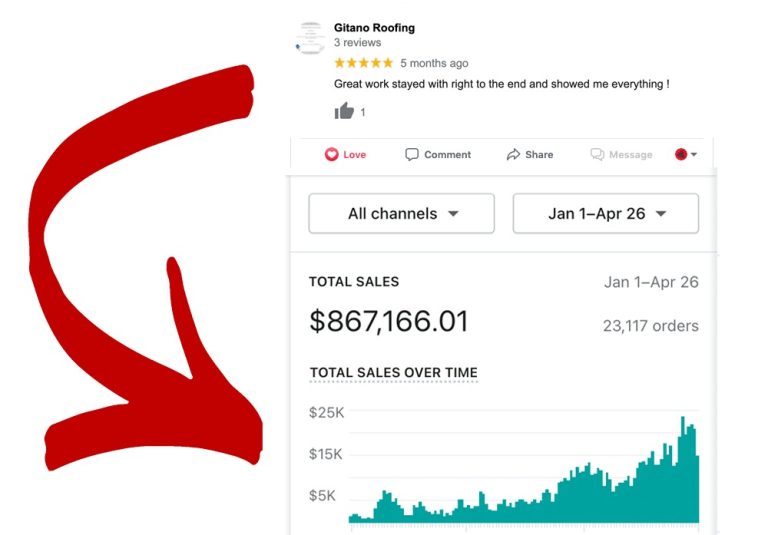
Task: View the reviewer's 3 reviews
Action: pos(357,43)
